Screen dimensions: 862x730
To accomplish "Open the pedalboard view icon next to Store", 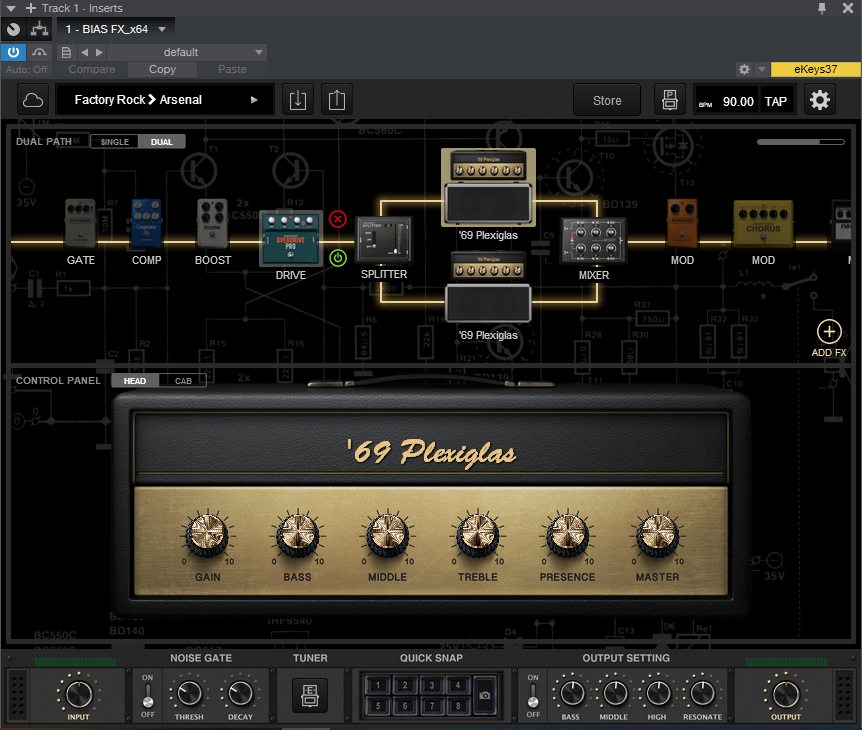I will point(670,100).
